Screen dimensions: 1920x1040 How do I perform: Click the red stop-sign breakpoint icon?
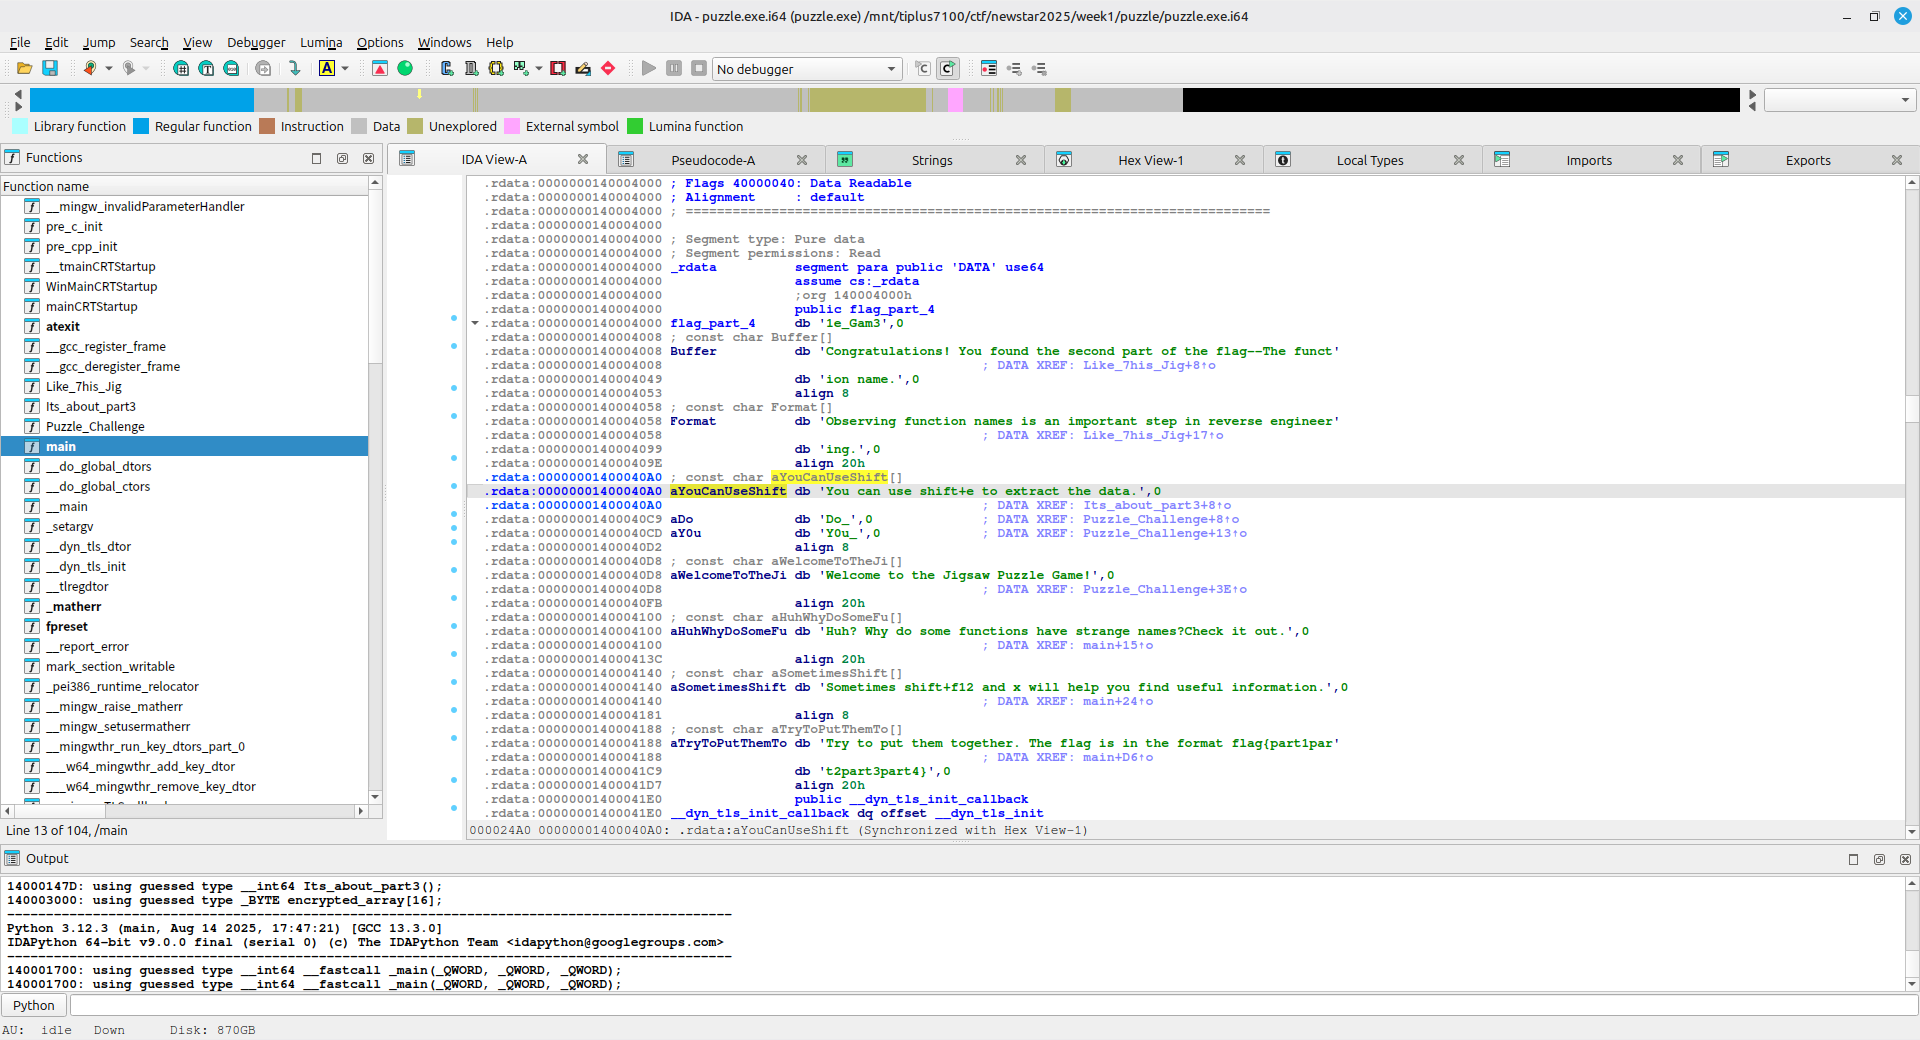pyautogui.click(x=608, y=68)
